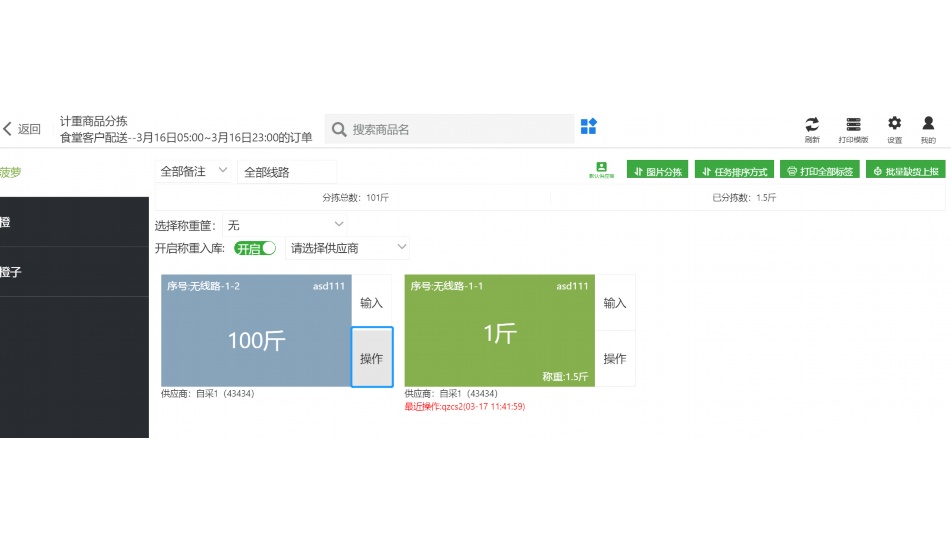951x550 pixels.
Task: Click the green default supplier icon
Action: click(x=601, y=168)
